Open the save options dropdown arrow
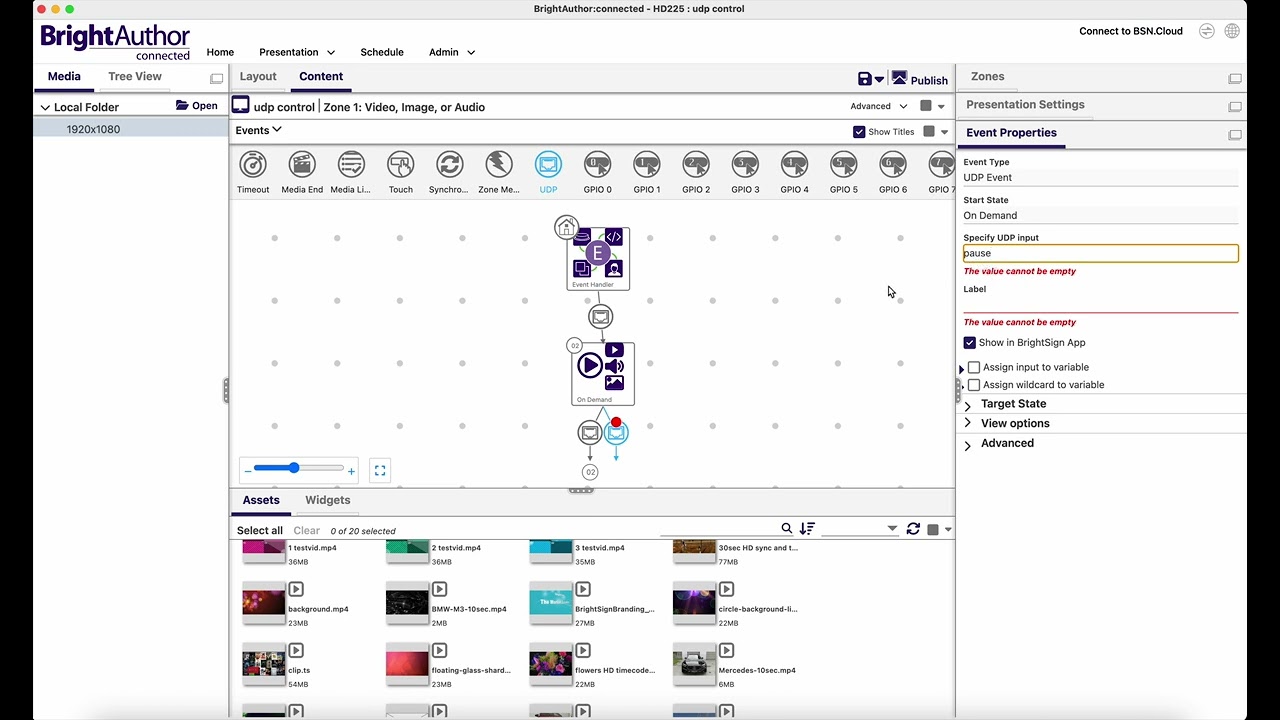Image resolution: width=1280 pixels, height=720 pixels. [x=880, y=80]
